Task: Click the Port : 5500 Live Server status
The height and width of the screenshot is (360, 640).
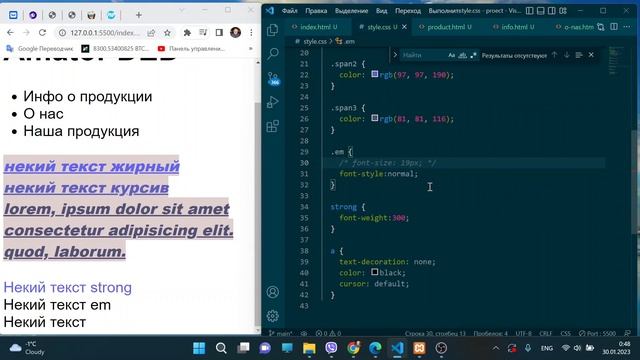Action: pos(597,333)
